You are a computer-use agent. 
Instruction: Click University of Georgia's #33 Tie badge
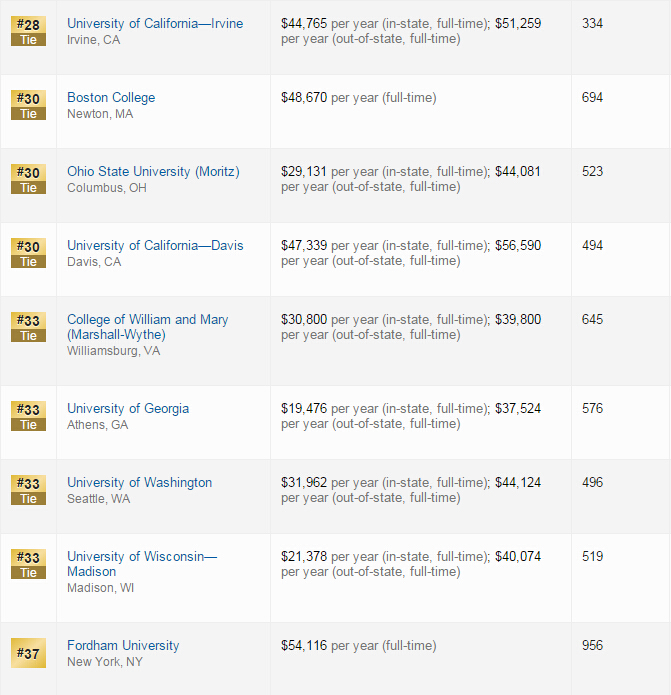[28, 417]
